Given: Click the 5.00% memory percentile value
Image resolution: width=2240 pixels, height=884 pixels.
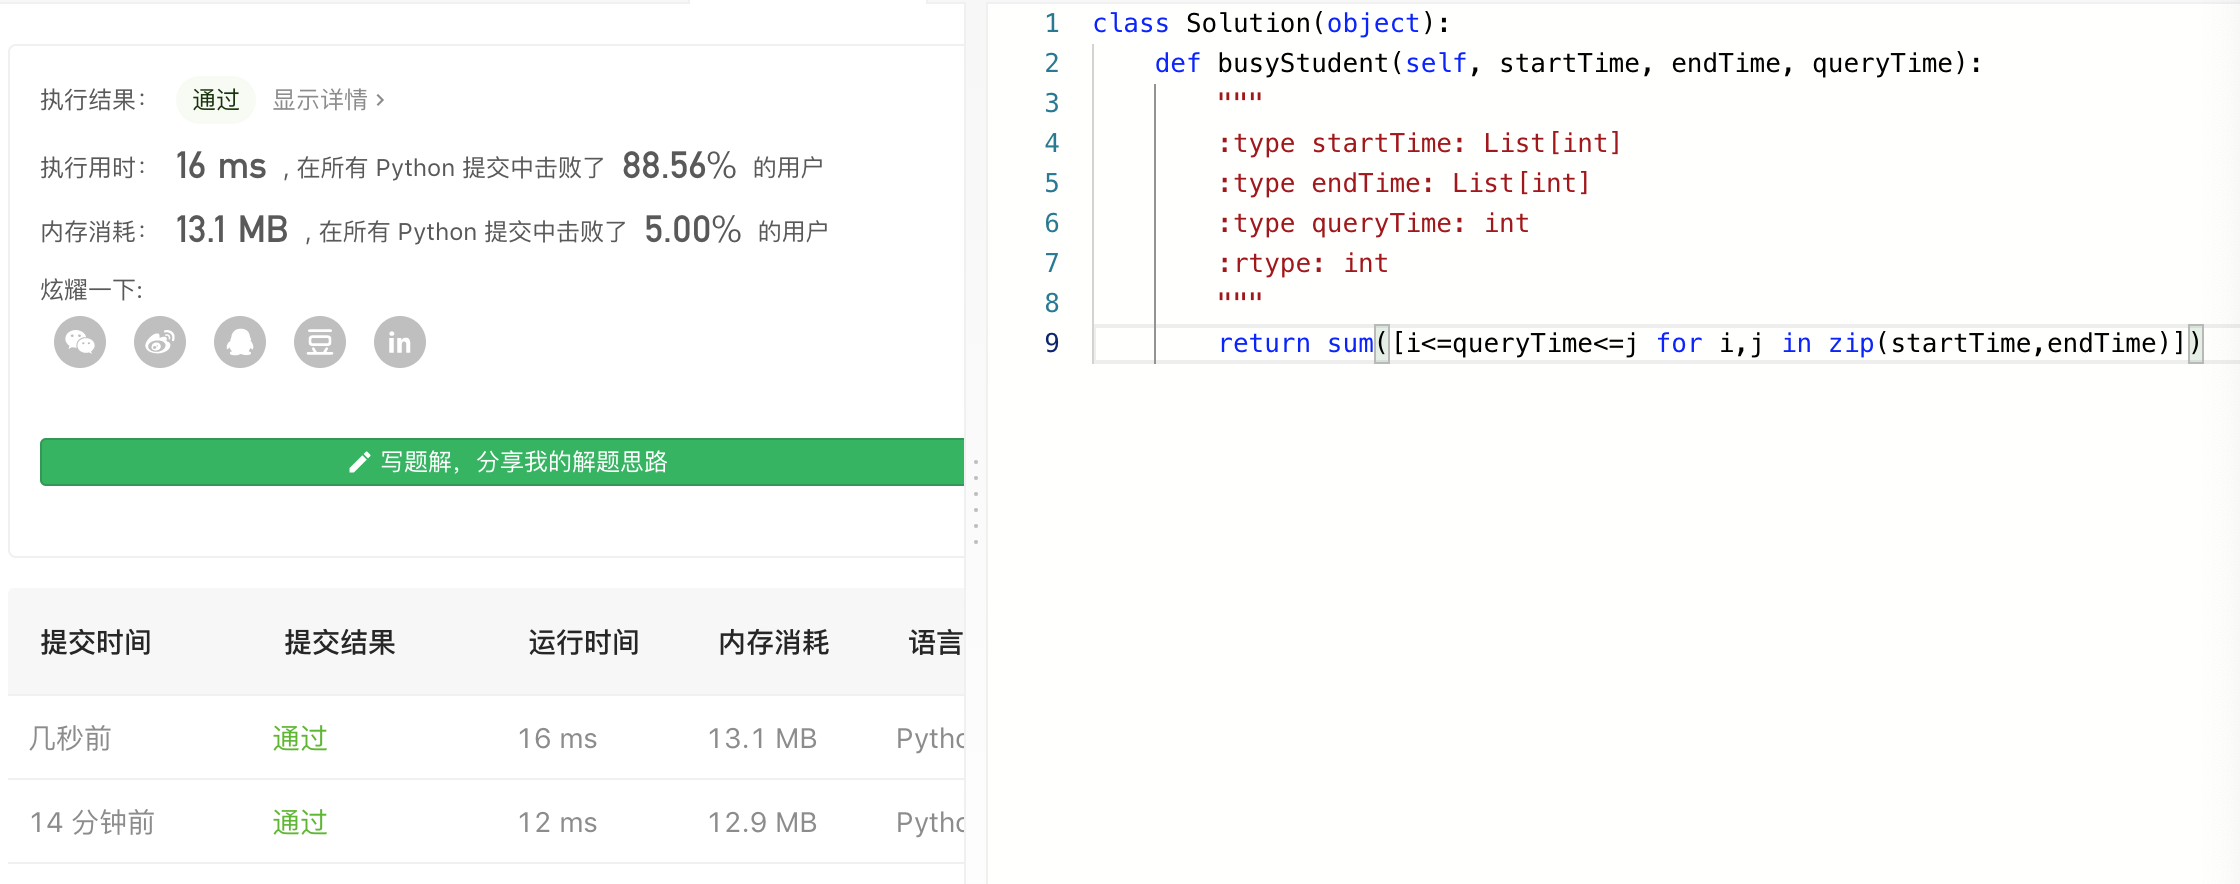Looking at the screenshot, I should point(692,230).
